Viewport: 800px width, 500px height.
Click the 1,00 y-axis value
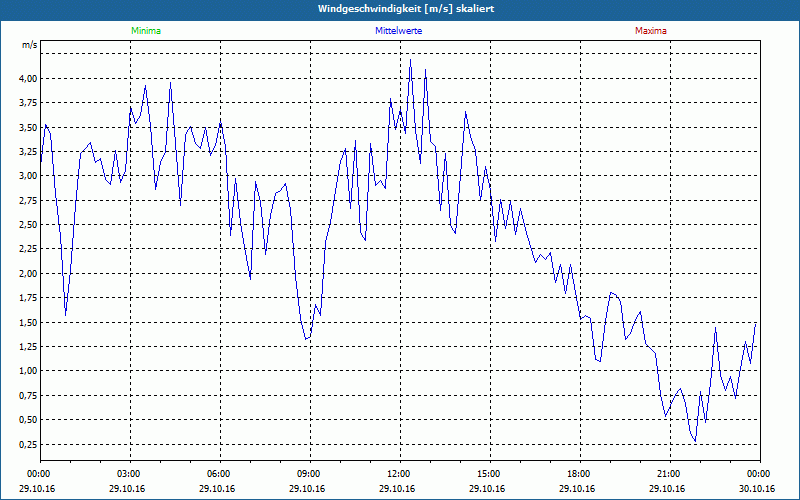click(29, 371)
